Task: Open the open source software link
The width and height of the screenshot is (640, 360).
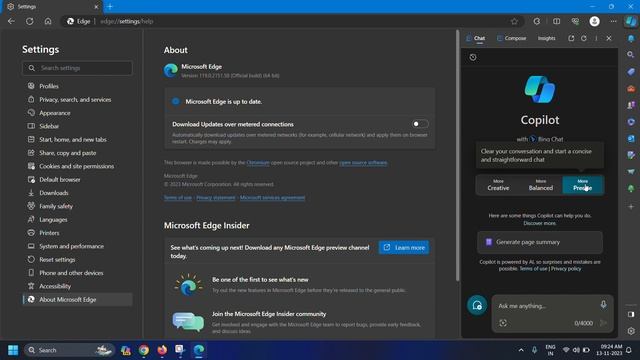Action: point(363,162)
